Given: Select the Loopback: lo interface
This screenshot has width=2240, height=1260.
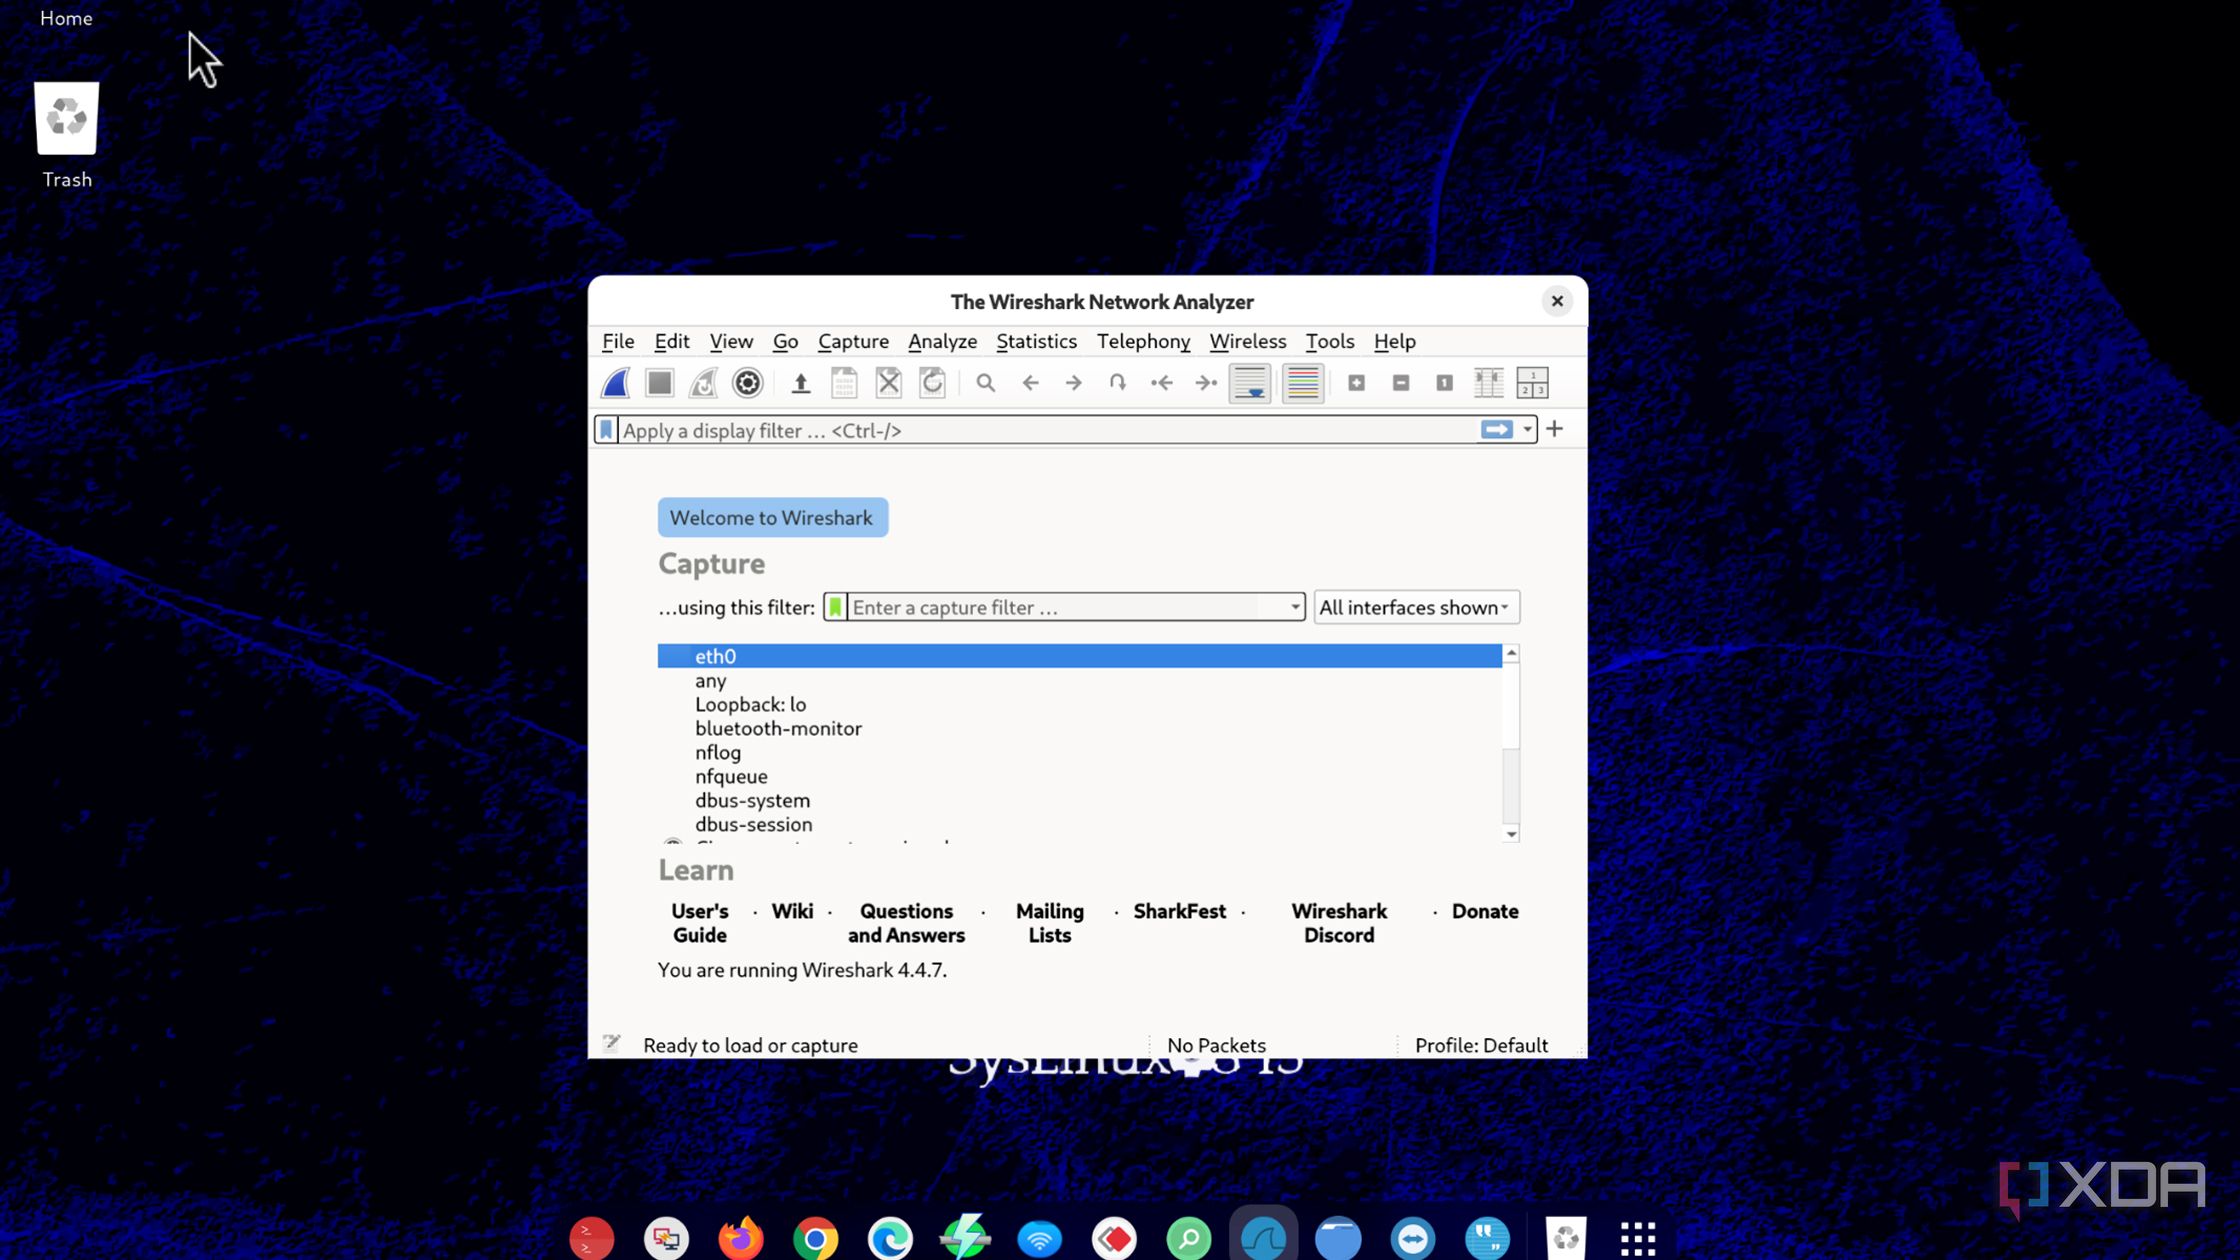Looking at the screenshot, I should coord(1079,704).
